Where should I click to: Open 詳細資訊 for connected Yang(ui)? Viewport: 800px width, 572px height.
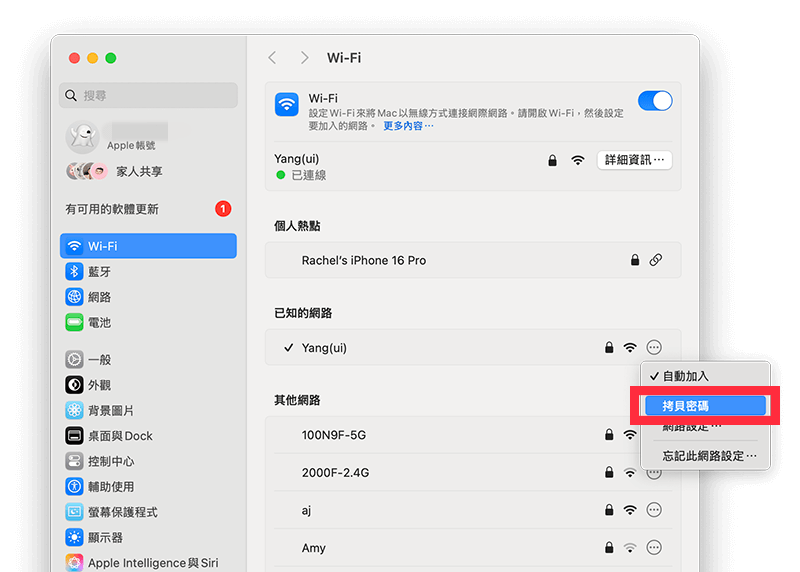click(x=635, y=160)
